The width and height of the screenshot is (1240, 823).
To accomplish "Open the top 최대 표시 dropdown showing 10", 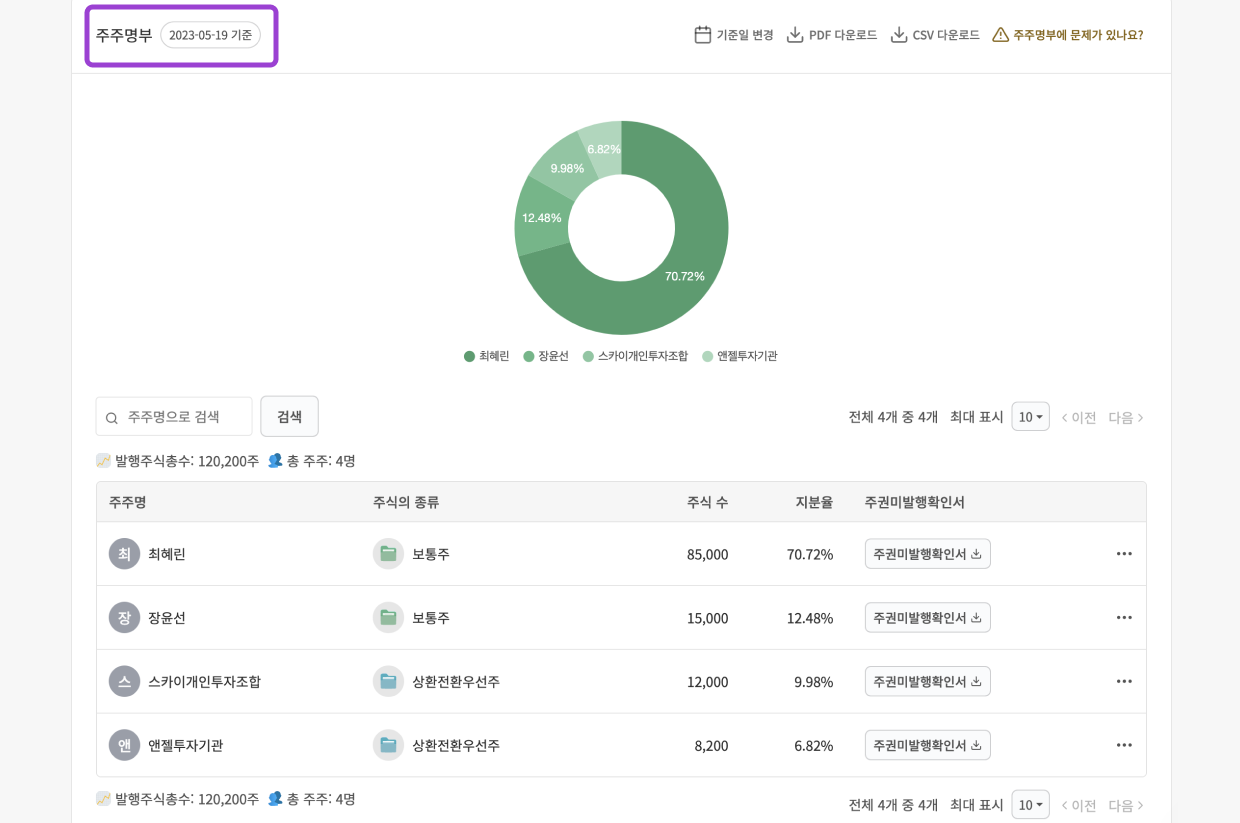I will click(1030, 417).
